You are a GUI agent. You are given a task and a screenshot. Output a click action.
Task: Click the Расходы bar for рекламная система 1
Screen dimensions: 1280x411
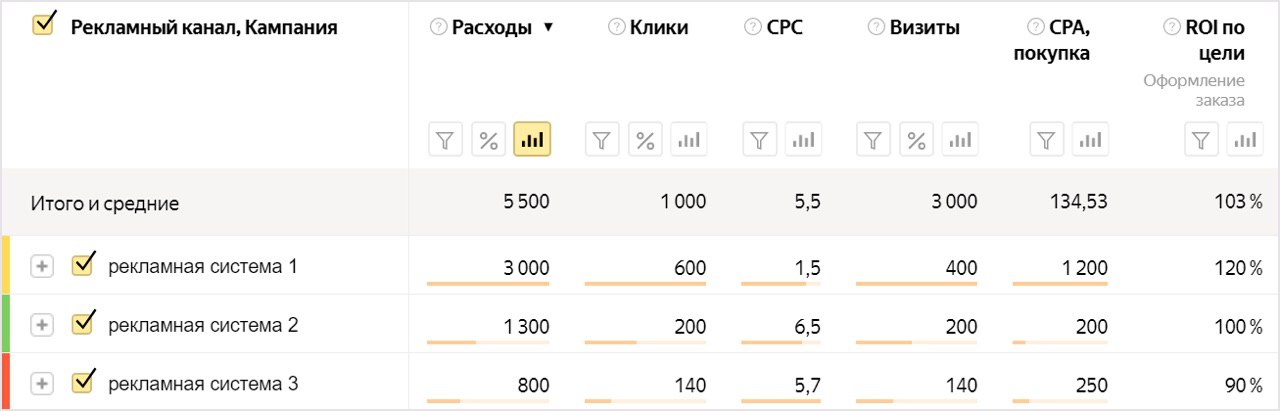tap(488, 284)
